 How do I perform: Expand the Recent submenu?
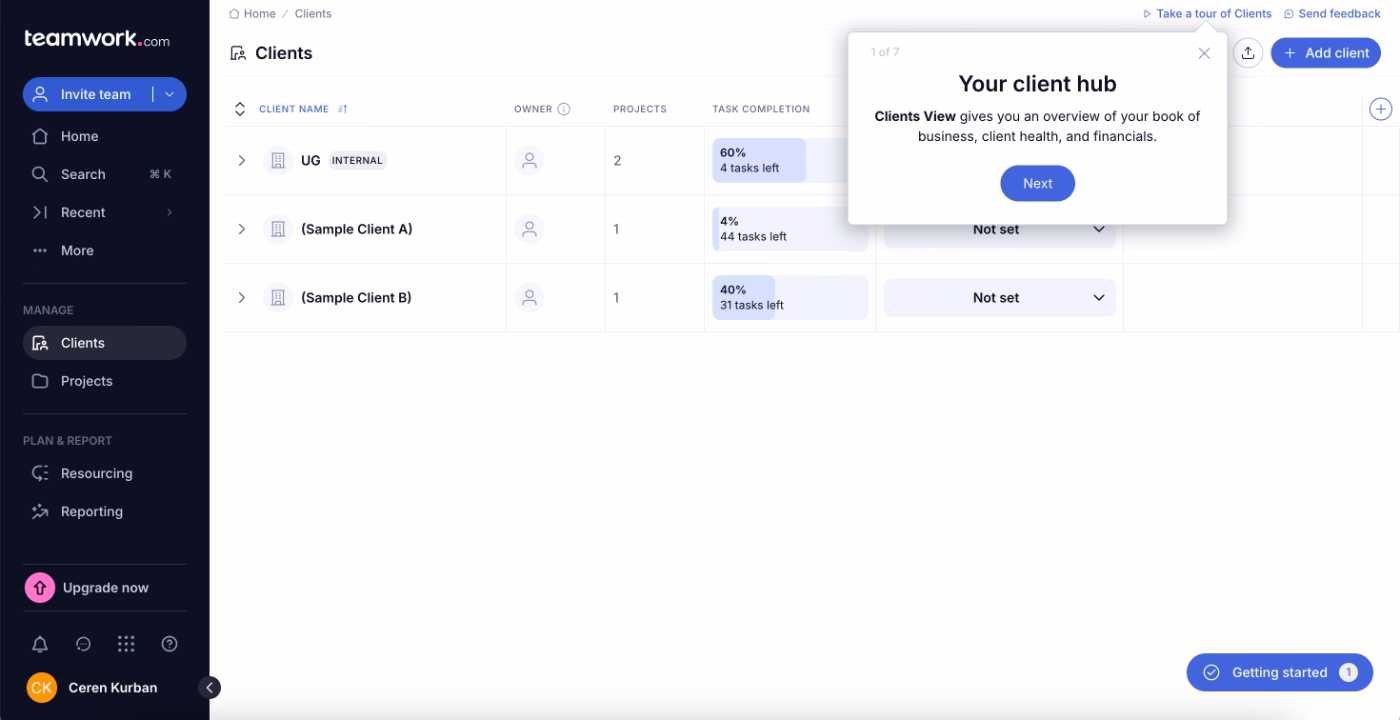click(x=169, y=212)
